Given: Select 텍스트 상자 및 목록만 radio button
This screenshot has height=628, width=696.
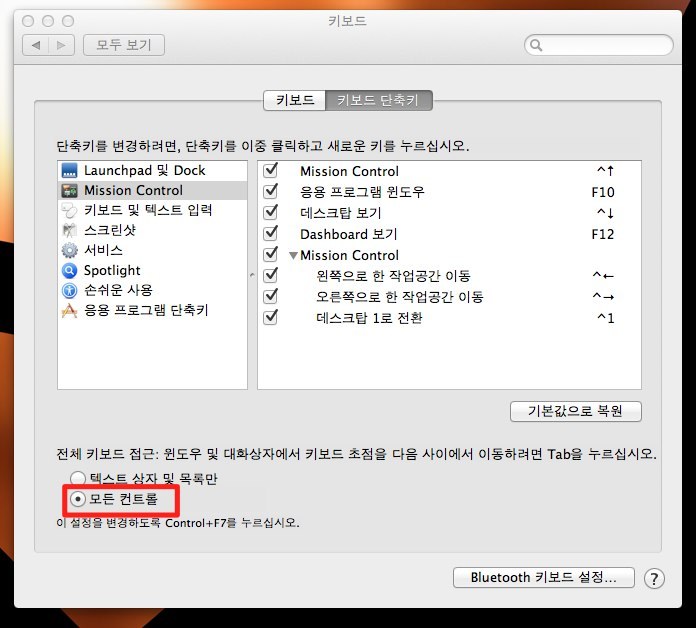Looking at the screenshot, I should tap(78, 478).
